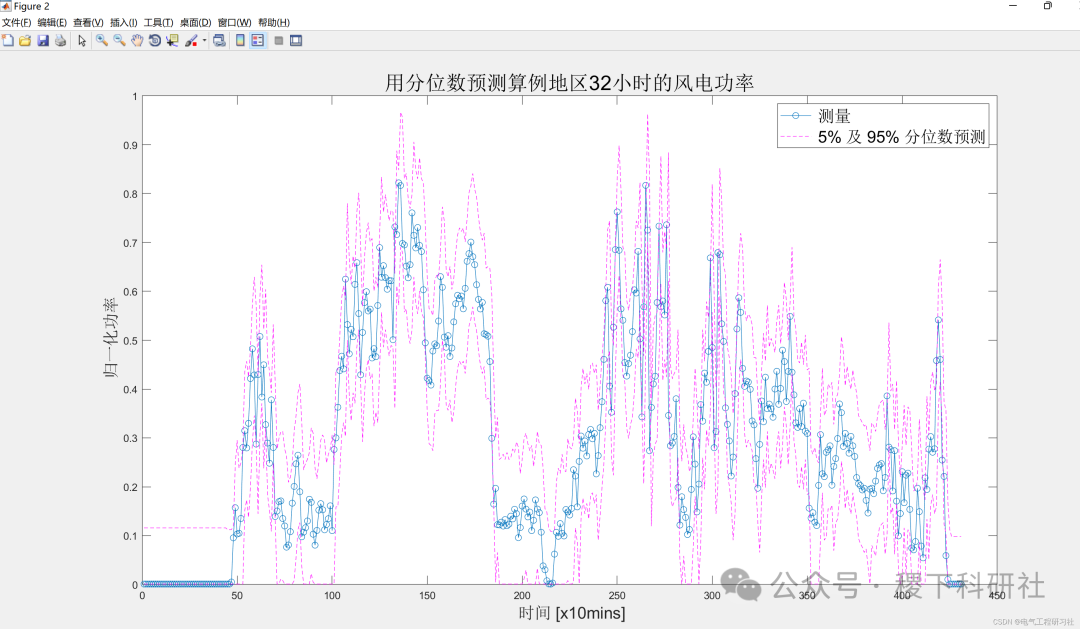Click the x-axis label 时间 [x10mins]
Image resolution: width=1080 pixels, height=629 pixels.
572,613
